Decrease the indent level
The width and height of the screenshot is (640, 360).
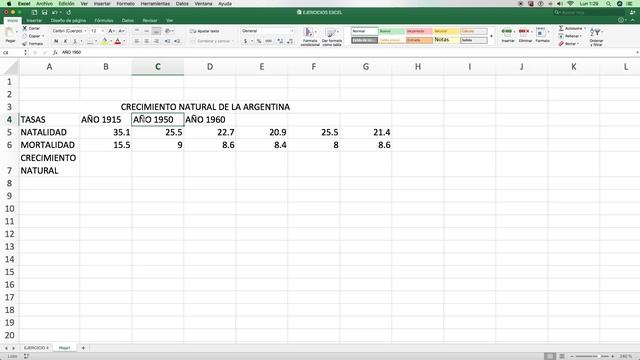coord(167,41)
